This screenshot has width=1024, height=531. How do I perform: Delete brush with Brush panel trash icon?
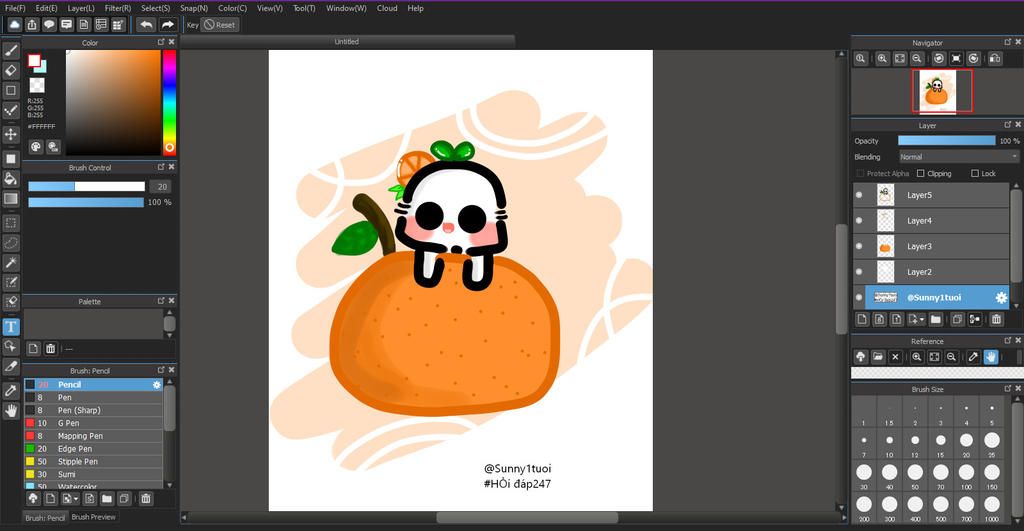coord(146,499)
